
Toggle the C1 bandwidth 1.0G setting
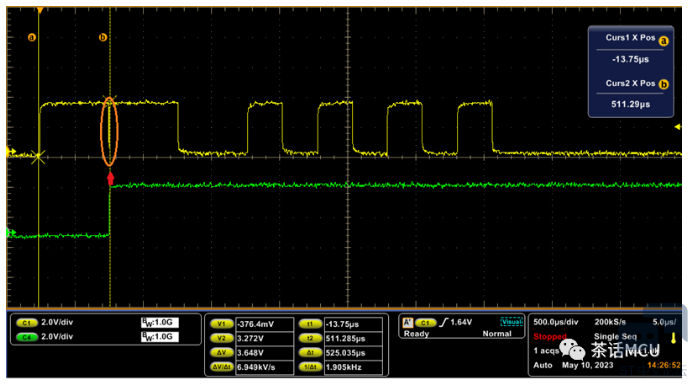click(x=159, y=323)
